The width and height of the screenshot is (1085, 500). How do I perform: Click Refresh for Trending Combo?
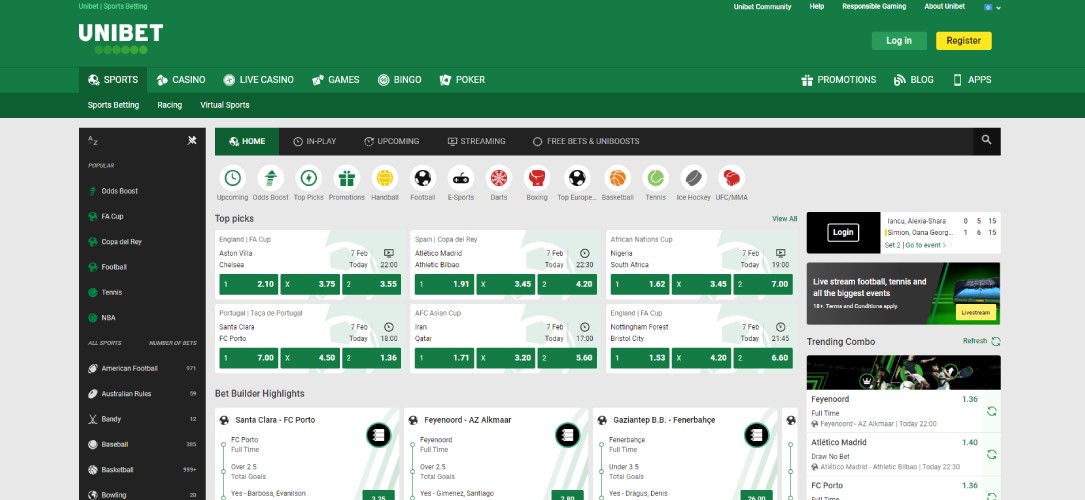(981, 341)
